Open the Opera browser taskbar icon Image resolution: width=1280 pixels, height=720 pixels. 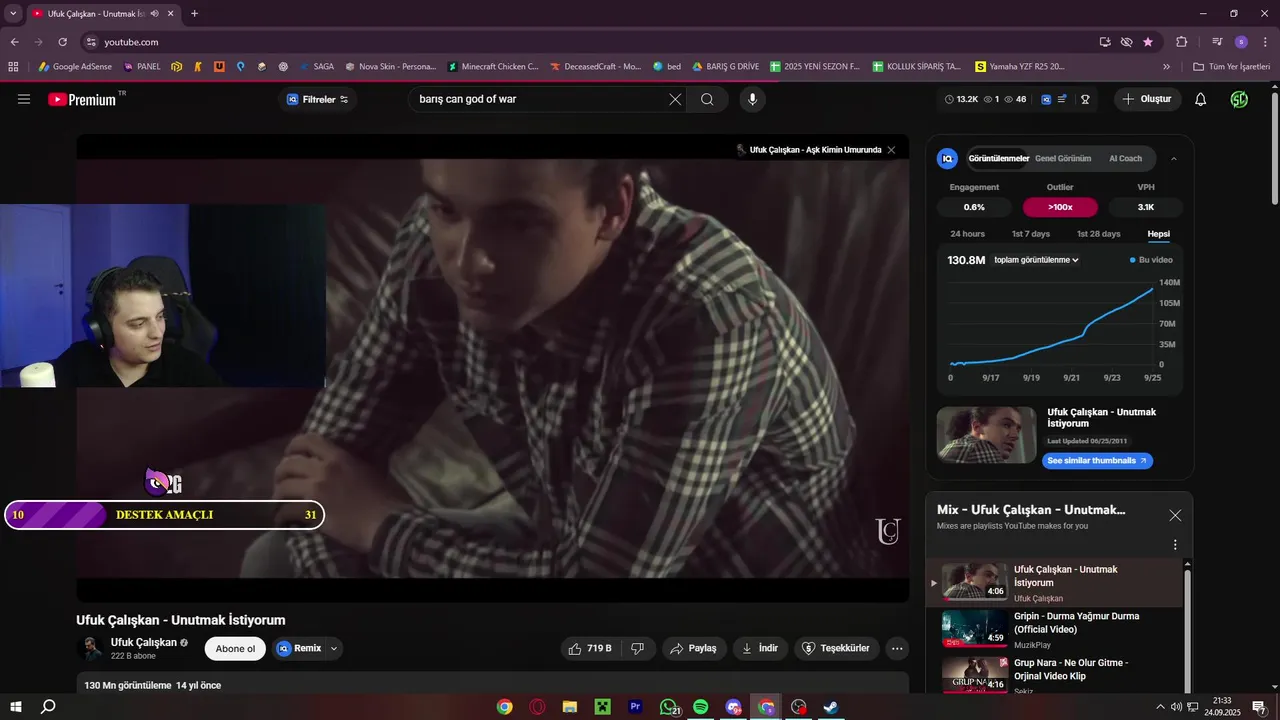(x=537, y=707)
